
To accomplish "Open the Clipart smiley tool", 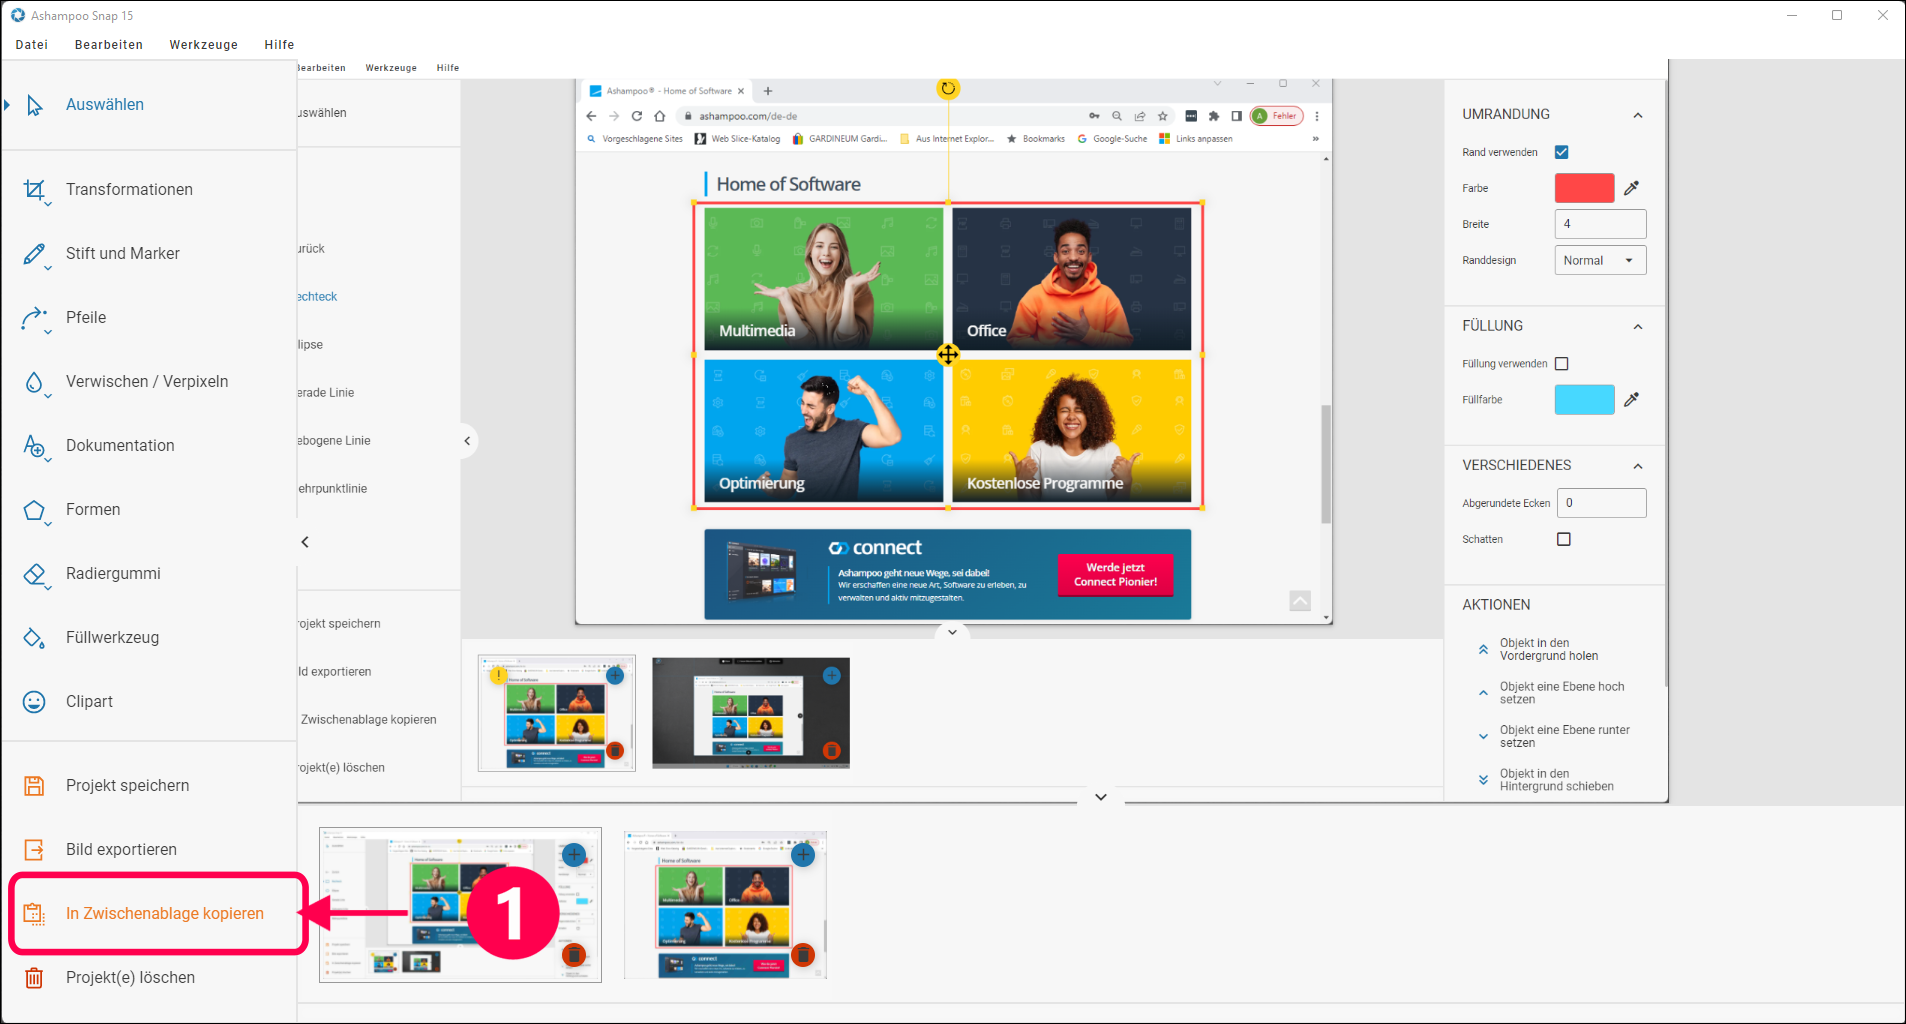I will (x=35, y=702).
